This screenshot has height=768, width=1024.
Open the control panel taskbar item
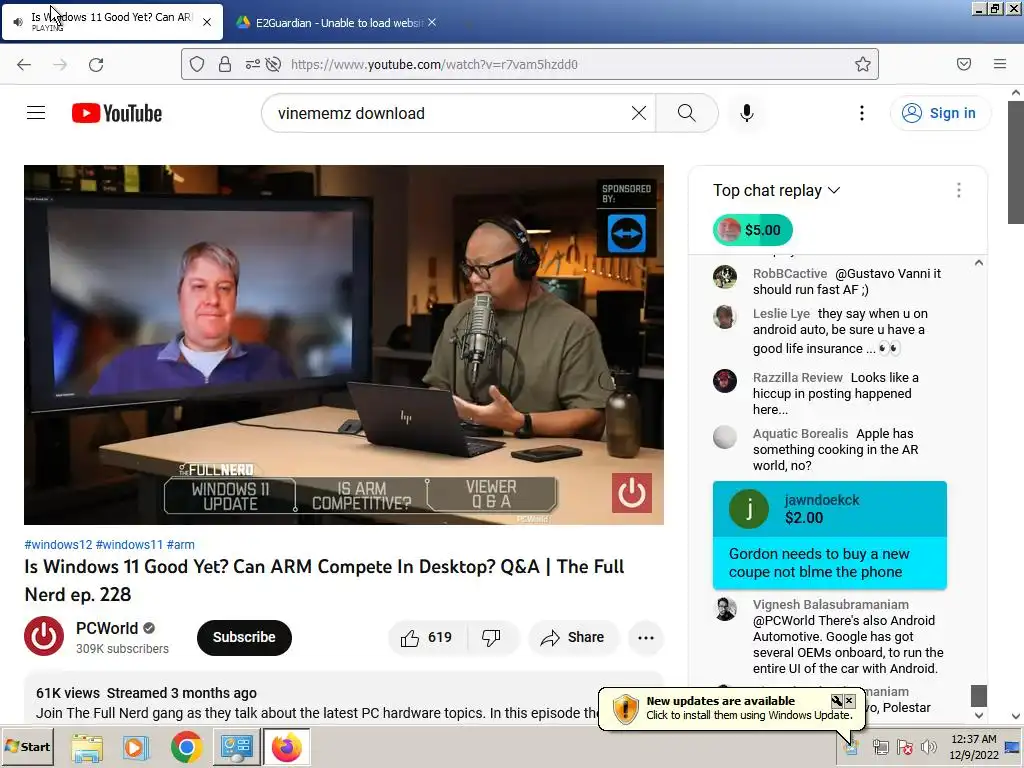coord(236,747)
